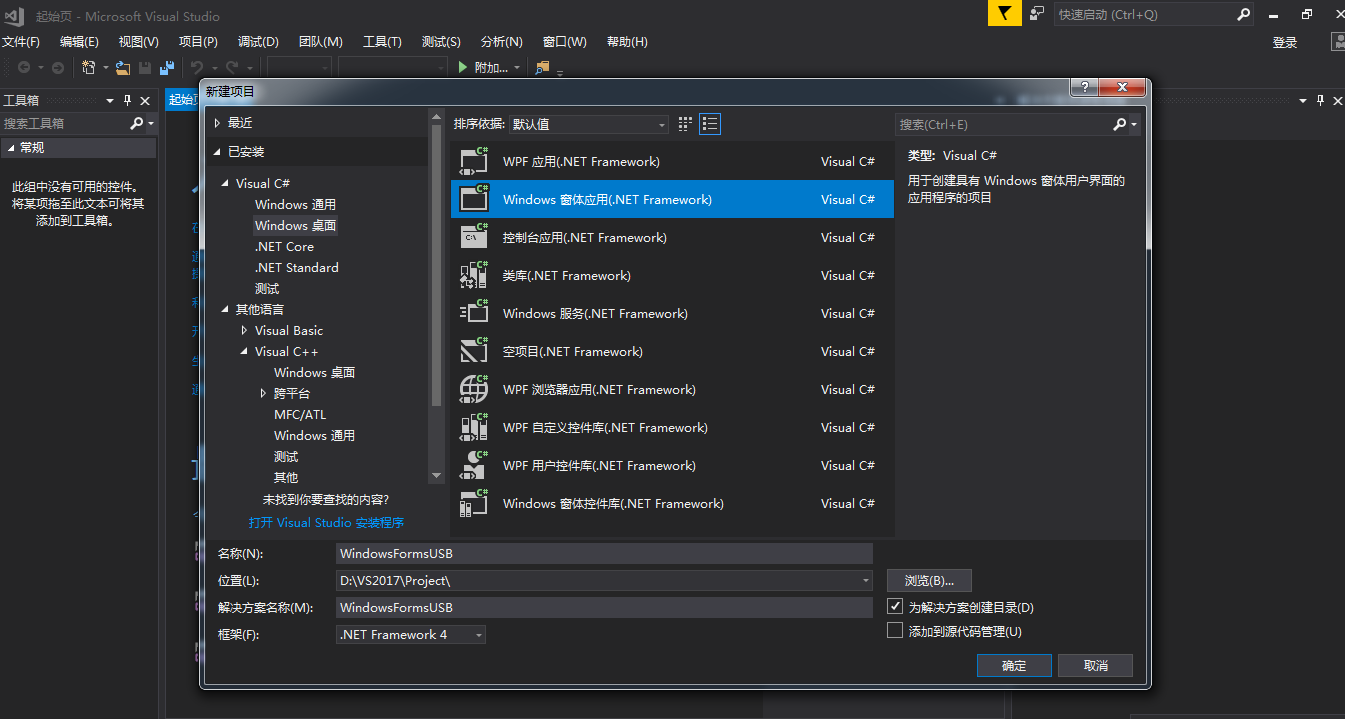
Task: Click the navigate backward arrow in toolbar
Action: point(23,67)
